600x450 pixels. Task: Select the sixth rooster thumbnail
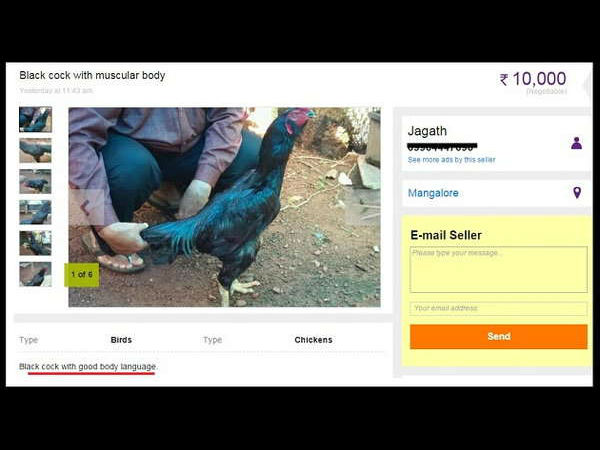35,274
